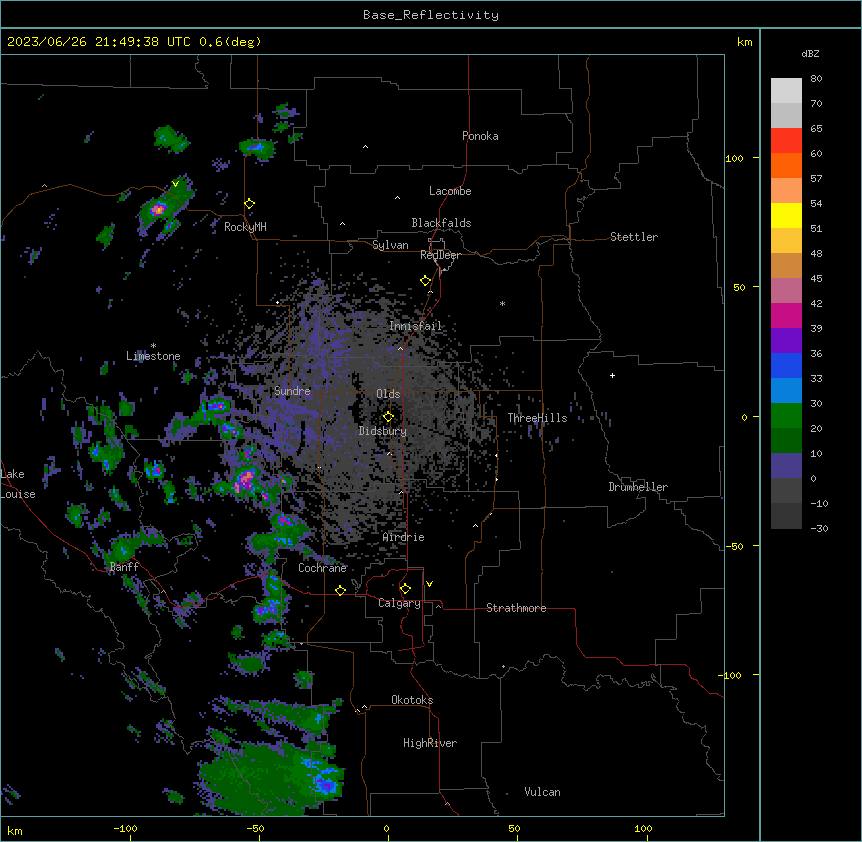The width and height of the screenshot is (862, 842).
Task: Click the Lake Louise label at left edge
Action: pyautogui.click(x=18, y=484)
